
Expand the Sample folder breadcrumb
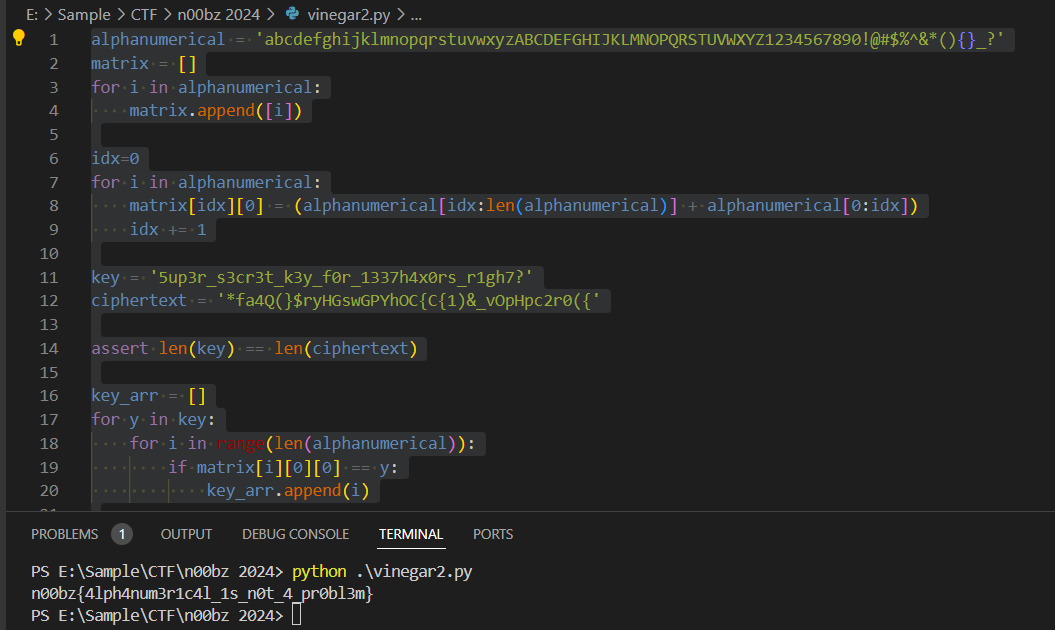point(84,15)
